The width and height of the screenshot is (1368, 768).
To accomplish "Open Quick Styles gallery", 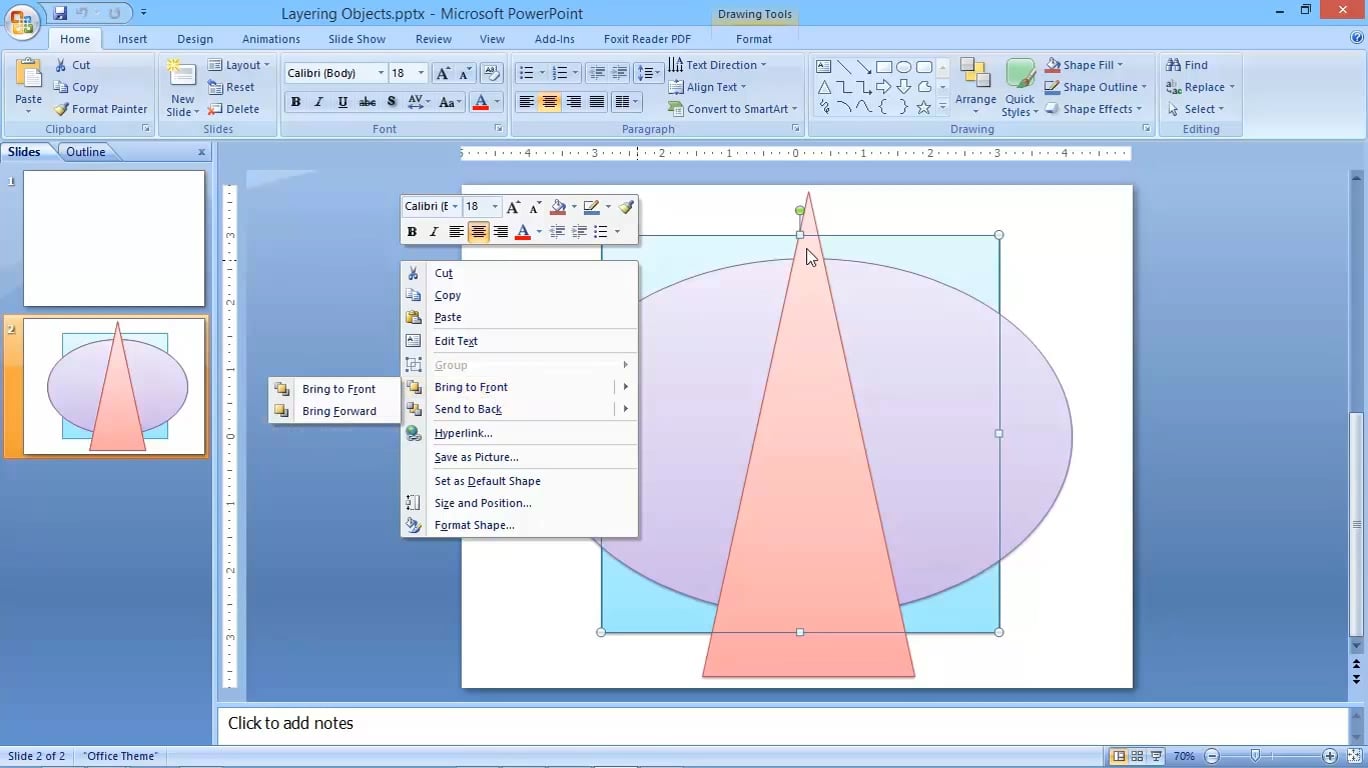I will (1020, 88).
